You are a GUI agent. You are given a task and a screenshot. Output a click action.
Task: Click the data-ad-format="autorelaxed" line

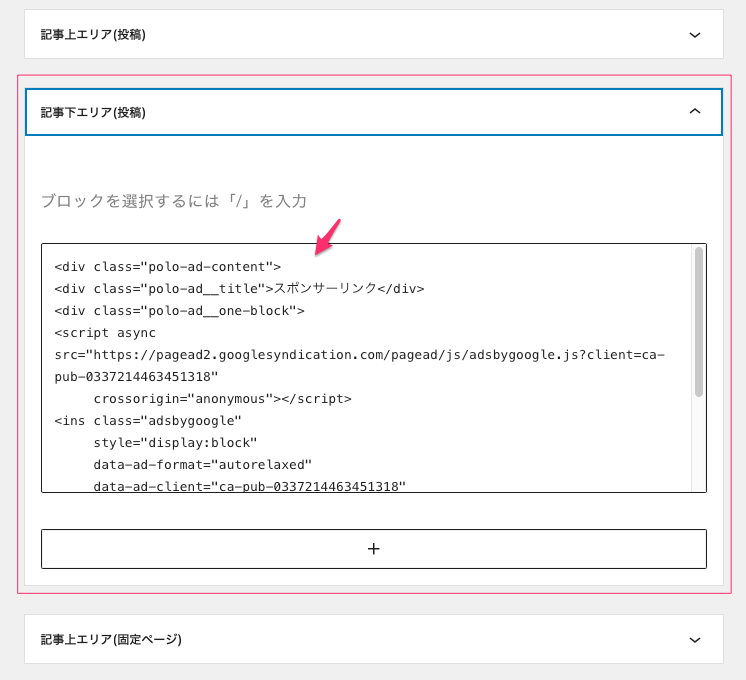coord(203,465)
